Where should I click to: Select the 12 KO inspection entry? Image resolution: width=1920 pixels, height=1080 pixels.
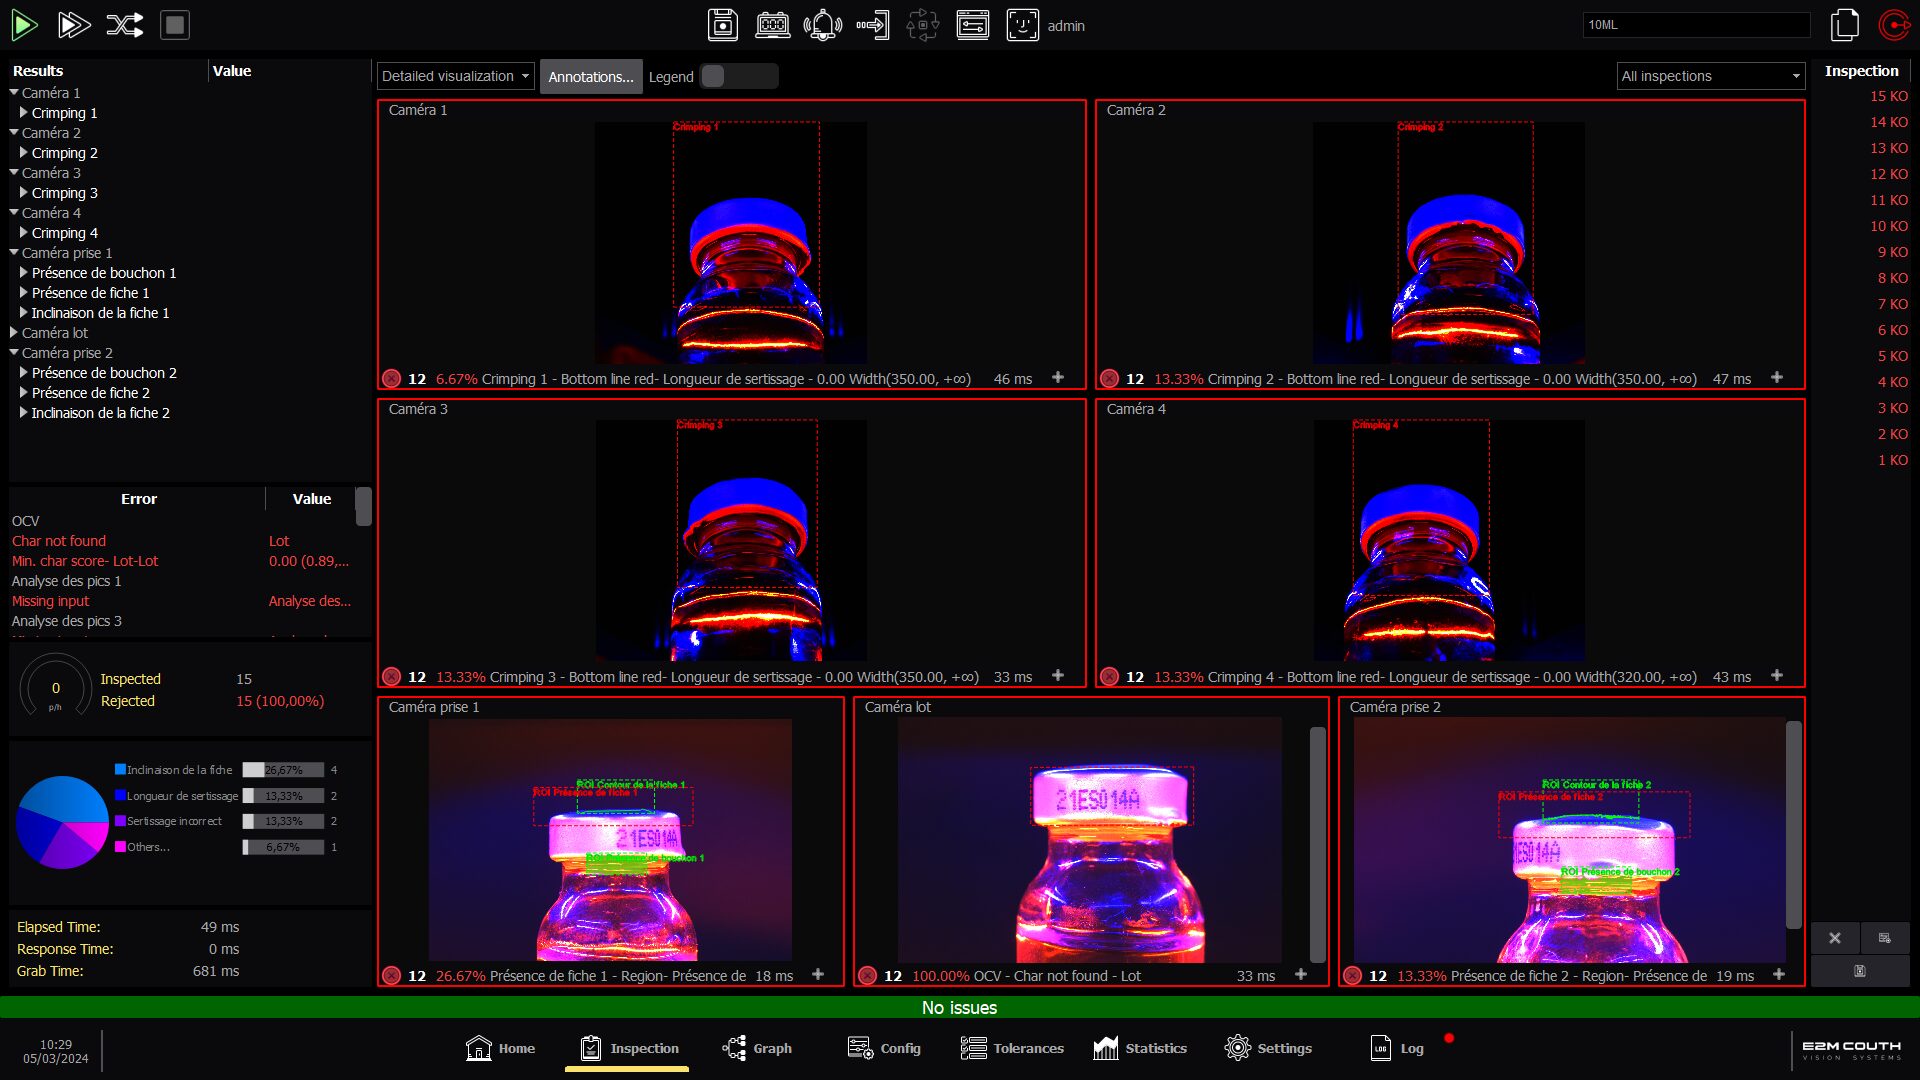[x=1888, y=174]
